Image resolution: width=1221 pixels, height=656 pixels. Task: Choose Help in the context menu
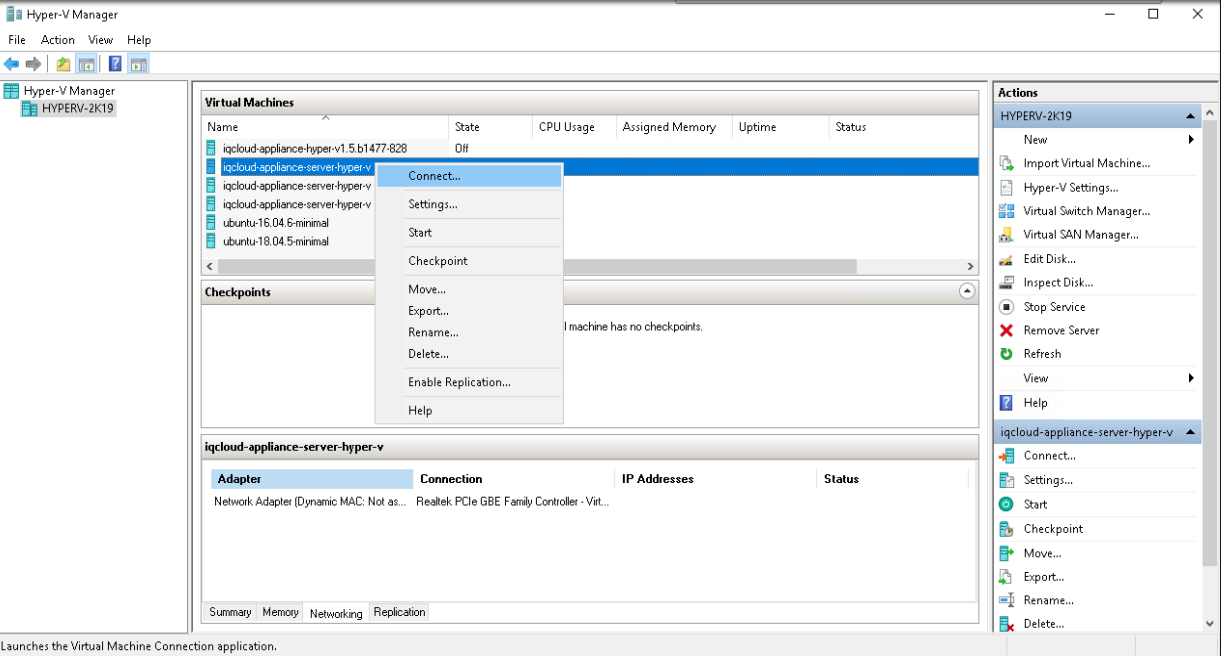pyautogui.click(x=469, y=410)
